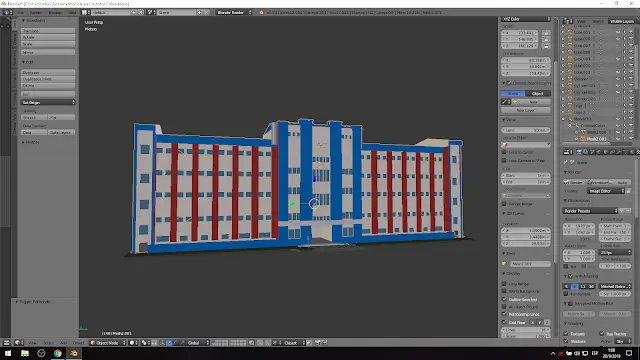Open the Render properties tab camera icon
Screen dimensions: 640x360
579,152
